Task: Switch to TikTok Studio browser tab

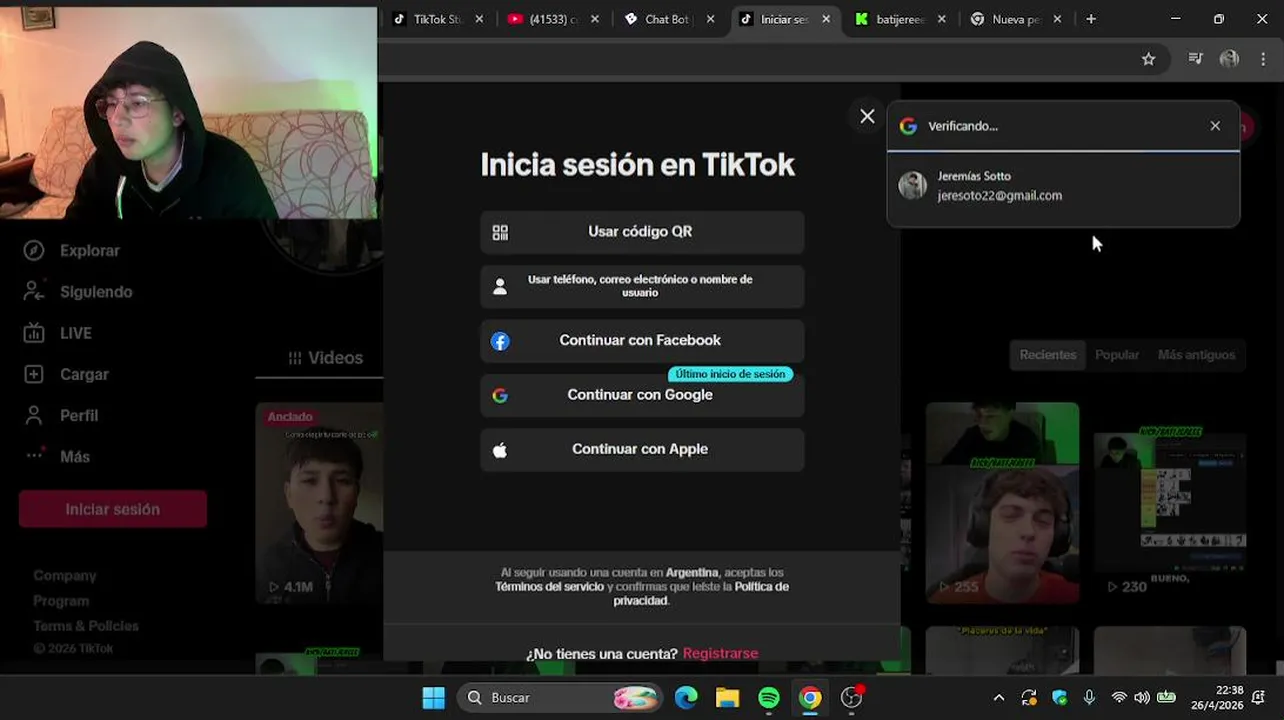Action: coord(438,19)
